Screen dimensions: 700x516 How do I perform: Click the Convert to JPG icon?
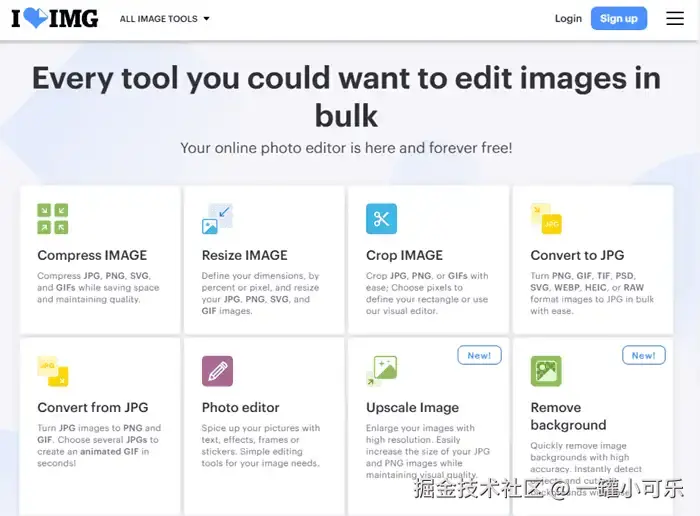pos(546,219)
